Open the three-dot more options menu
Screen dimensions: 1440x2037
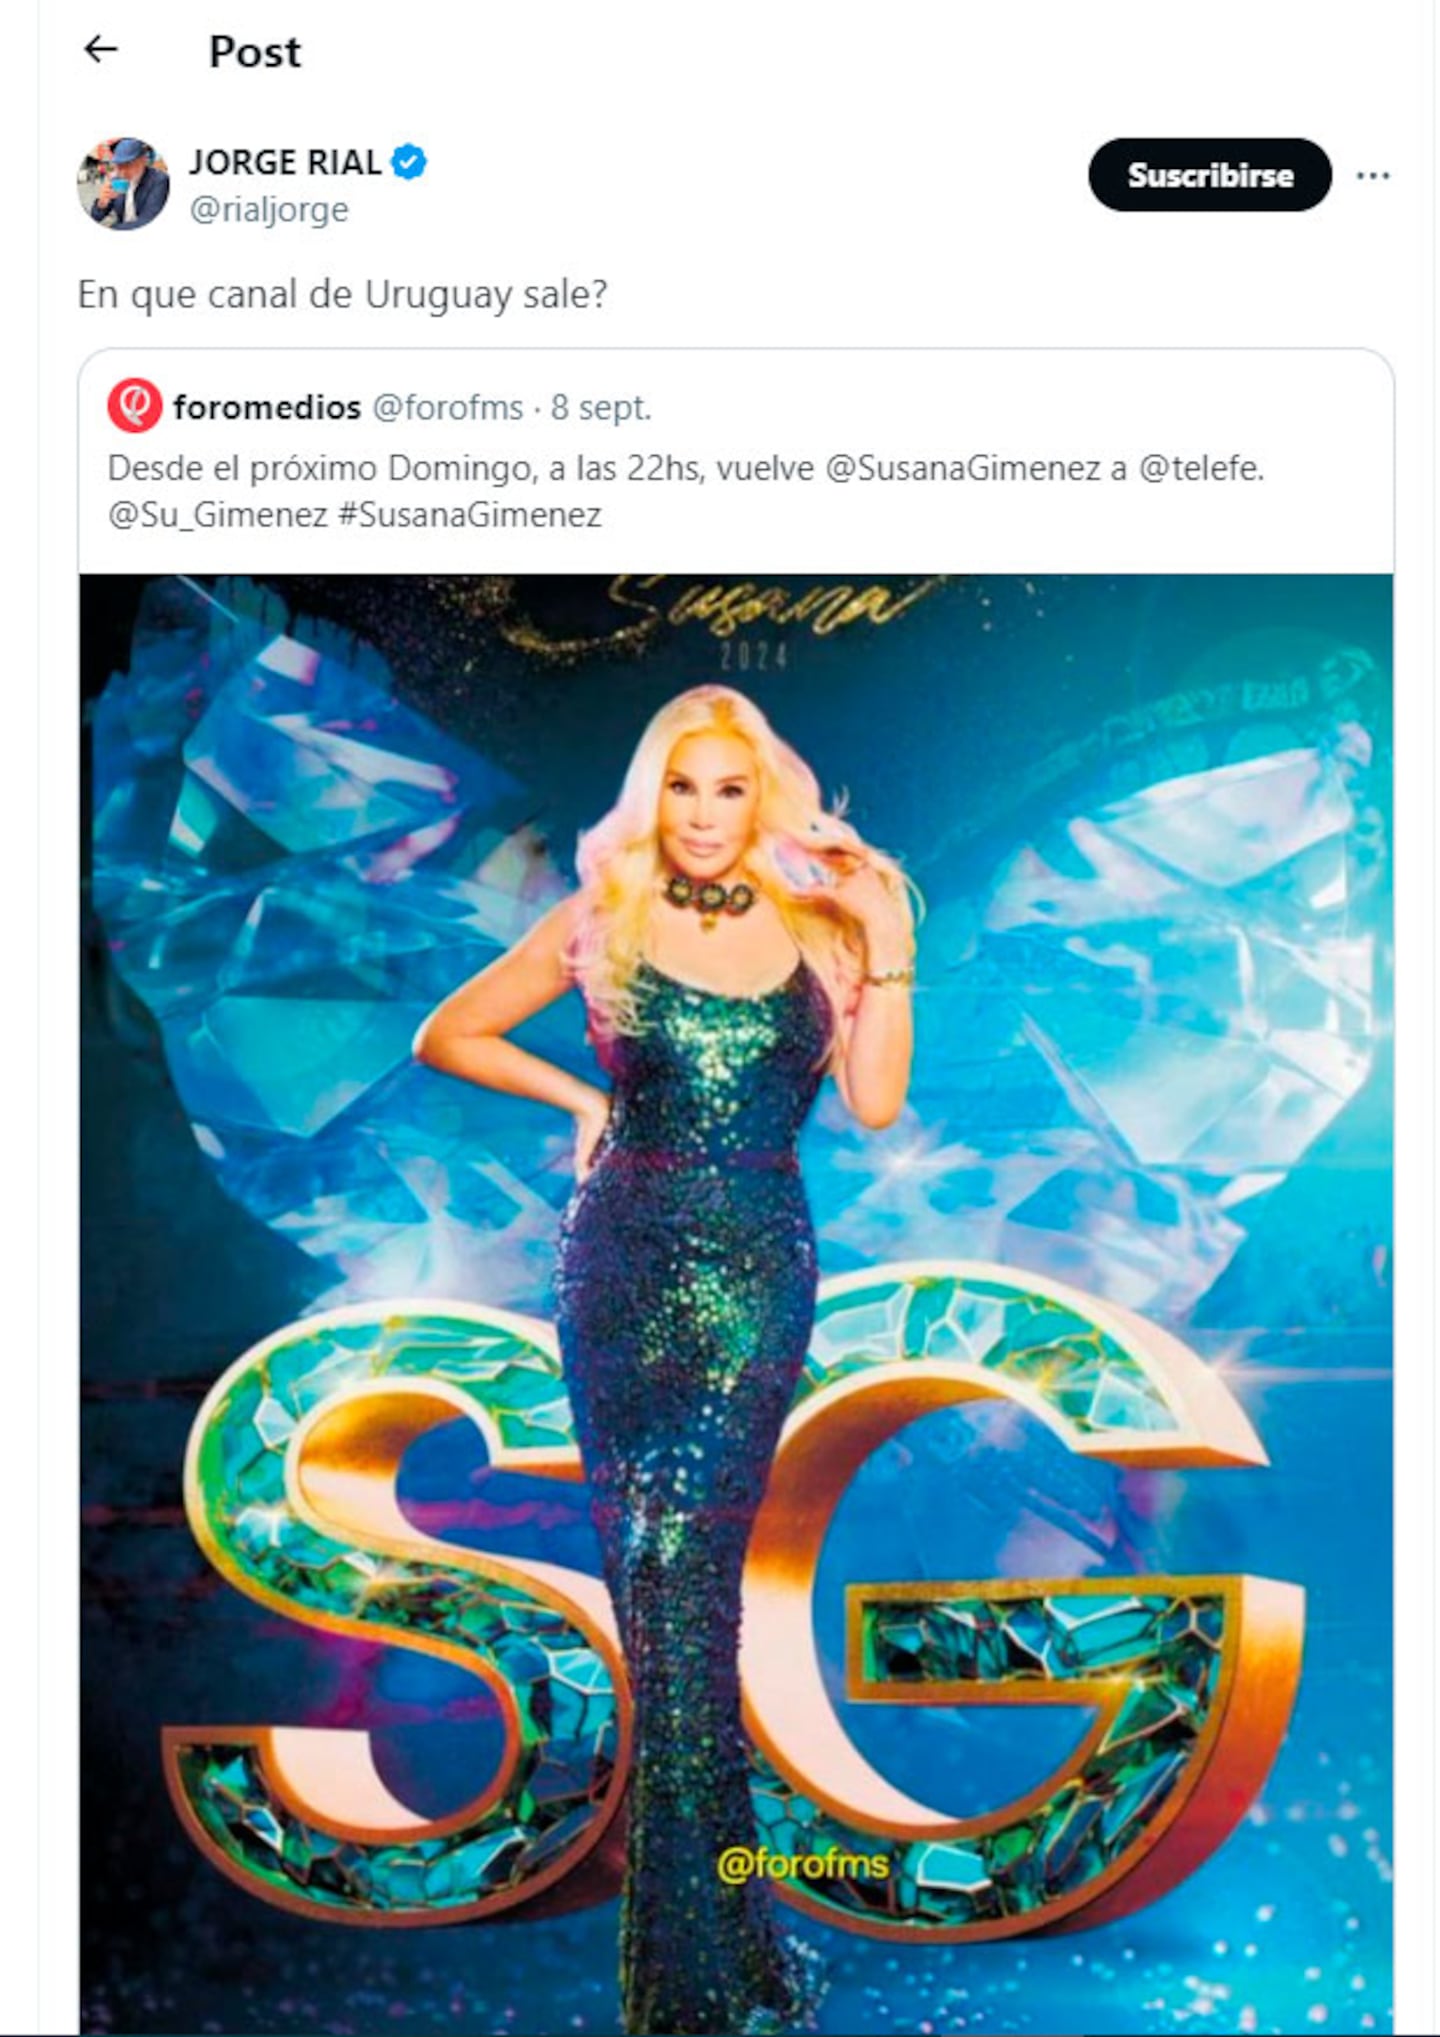click(x=1373, y=176)
